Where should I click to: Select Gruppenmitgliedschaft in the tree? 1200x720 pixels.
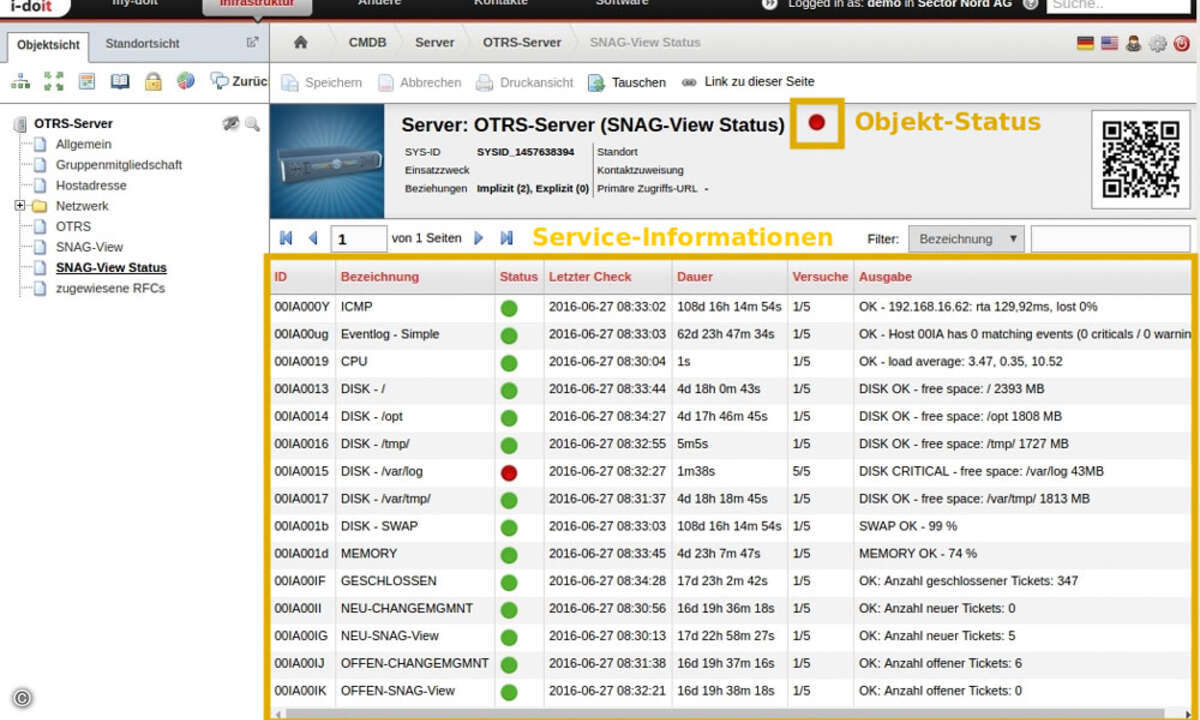pos(119,165)
